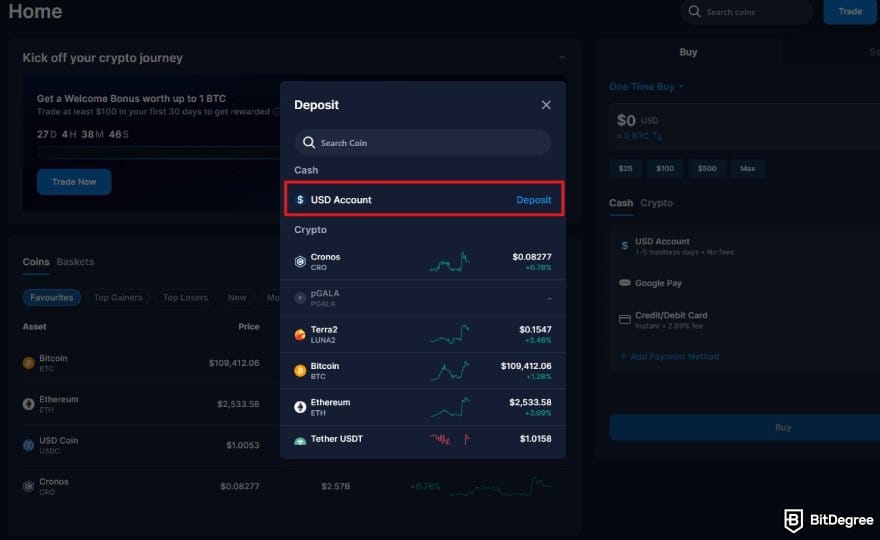Viewport: 880px width, 540px height.
Task: Choose the $25 preset amount
Action: coord(625,168)
